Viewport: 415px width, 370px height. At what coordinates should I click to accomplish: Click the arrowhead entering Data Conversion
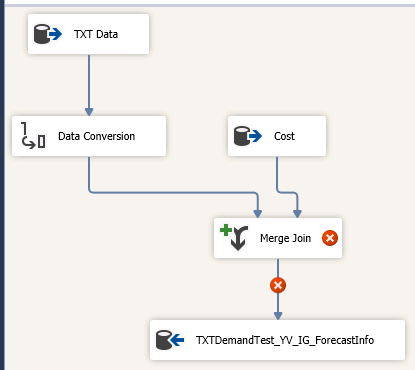[x=89, y=112]
